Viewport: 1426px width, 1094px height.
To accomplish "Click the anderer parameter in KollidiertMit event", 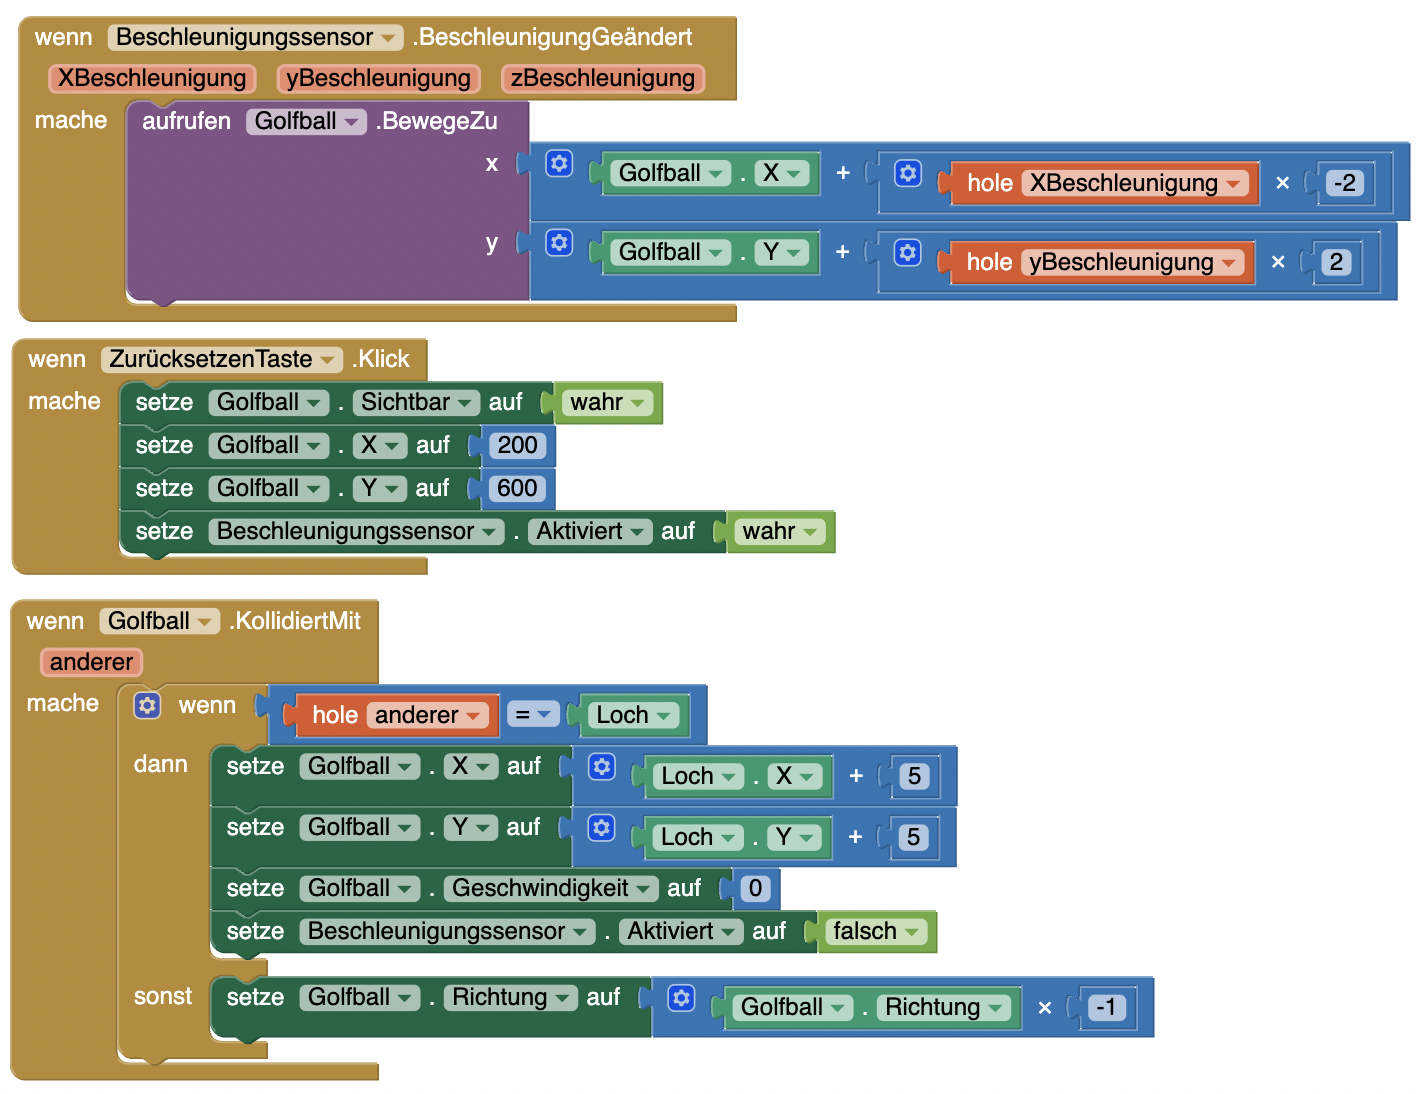I will click(x=91, y=662).
